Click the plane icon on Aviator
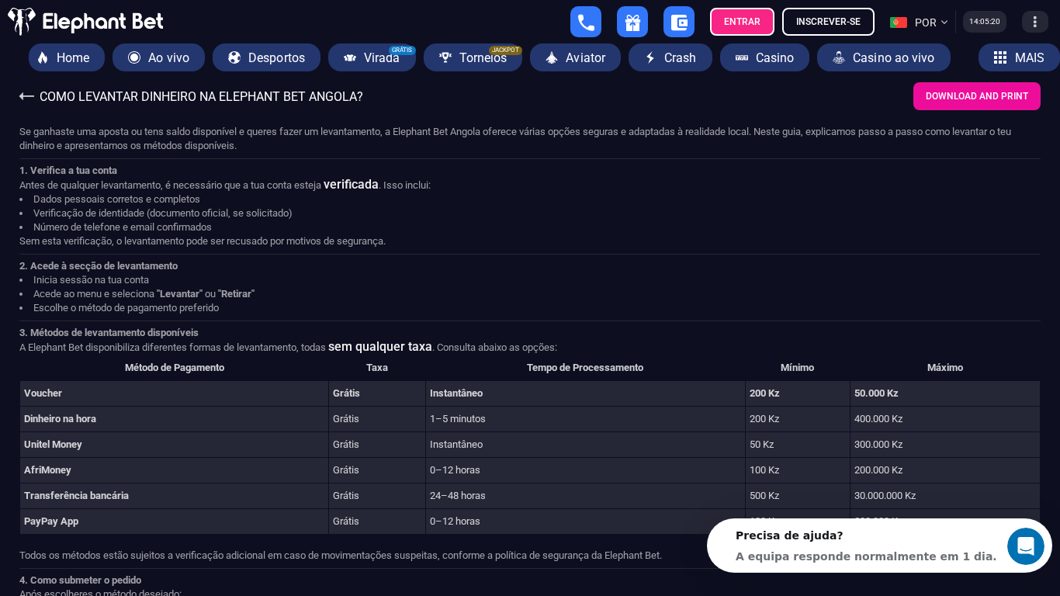Viewport: 1060px width, 596px height. [x=552, y=57]
